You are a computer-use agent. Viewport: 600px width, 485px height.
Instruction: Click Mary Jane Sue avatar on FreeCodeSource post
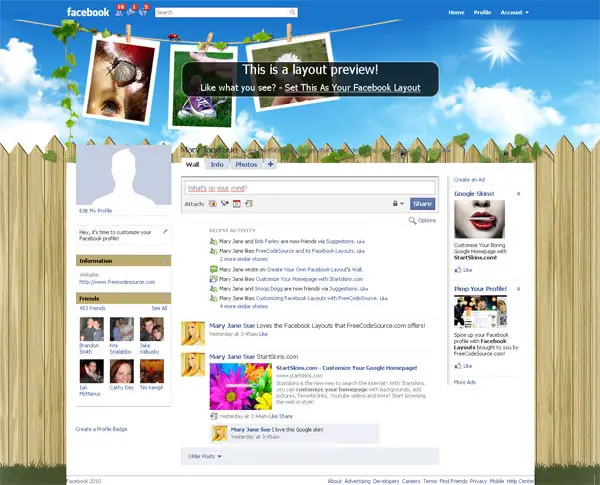[193, 333]
